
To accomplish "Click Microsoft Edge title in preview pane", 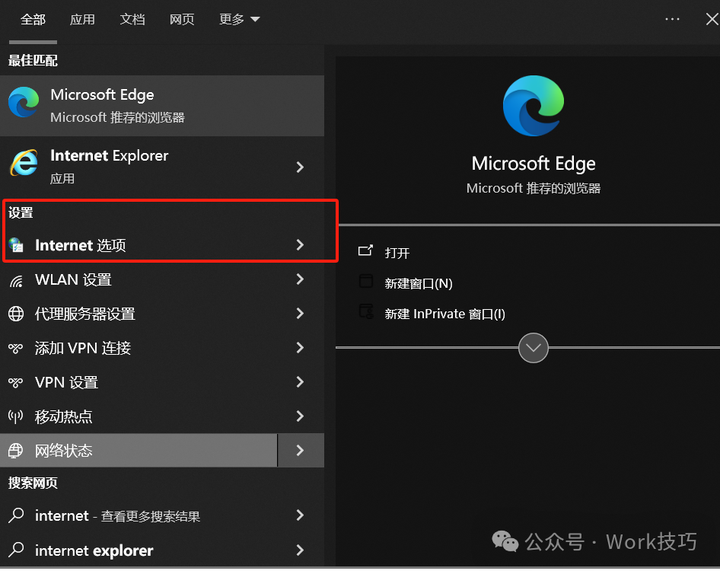I will pos(533,164).
